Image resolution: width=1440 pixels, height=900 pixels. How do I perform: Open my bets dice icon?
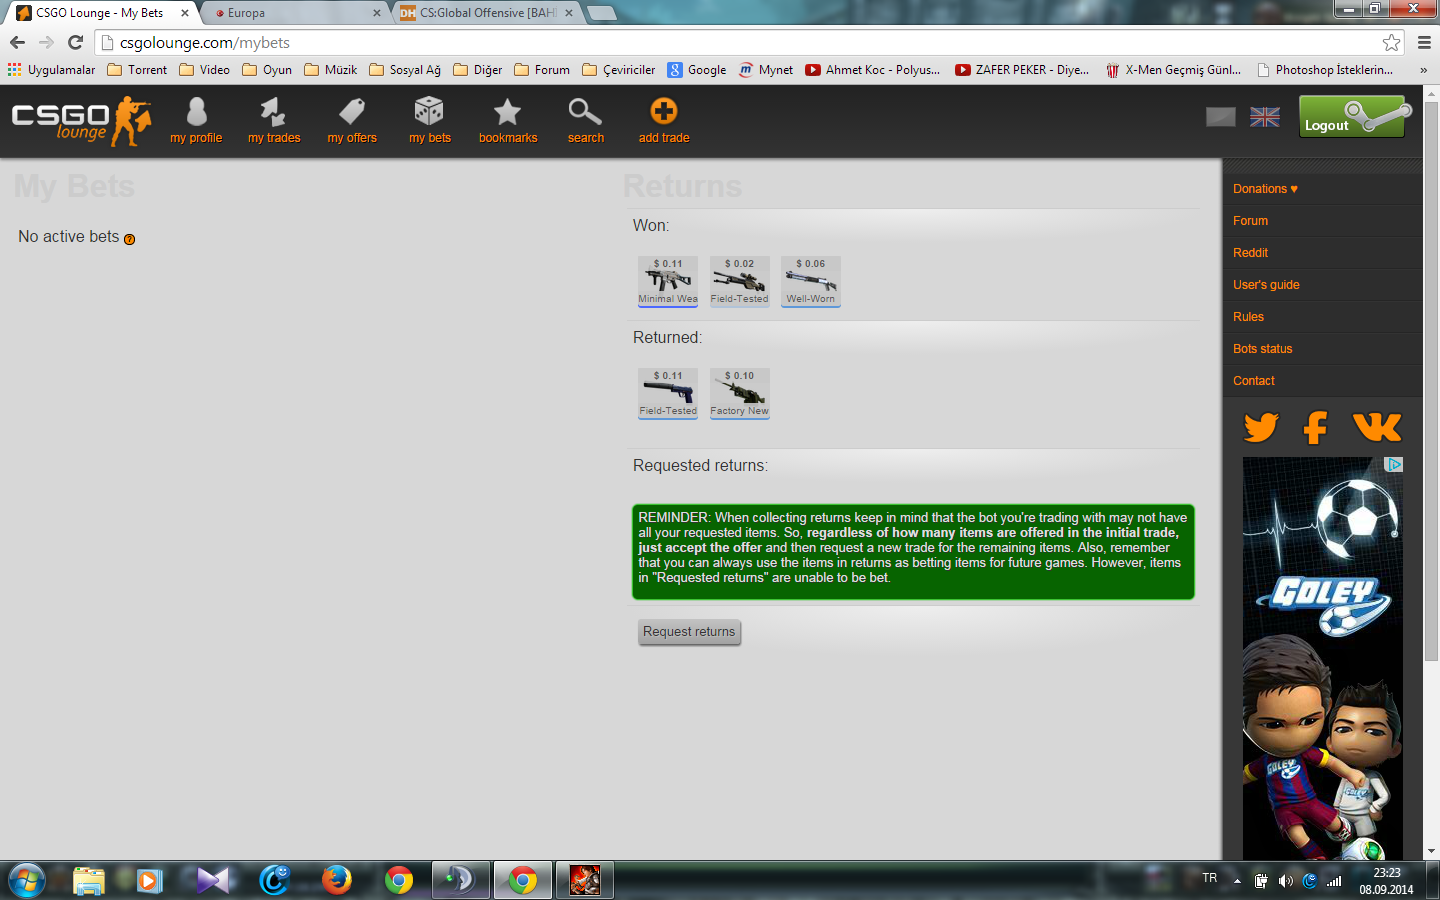[x=429, y=111]
